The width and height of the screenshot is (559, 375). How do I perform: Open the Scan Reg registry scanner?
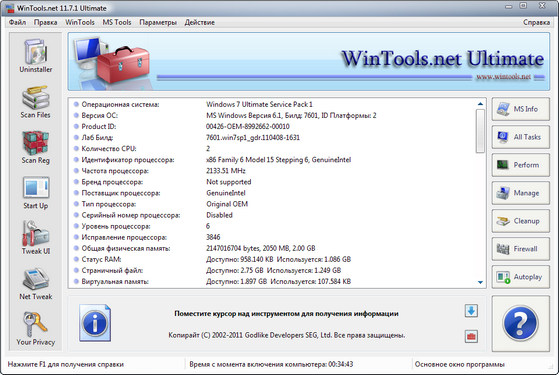click(x=36, y=147)
